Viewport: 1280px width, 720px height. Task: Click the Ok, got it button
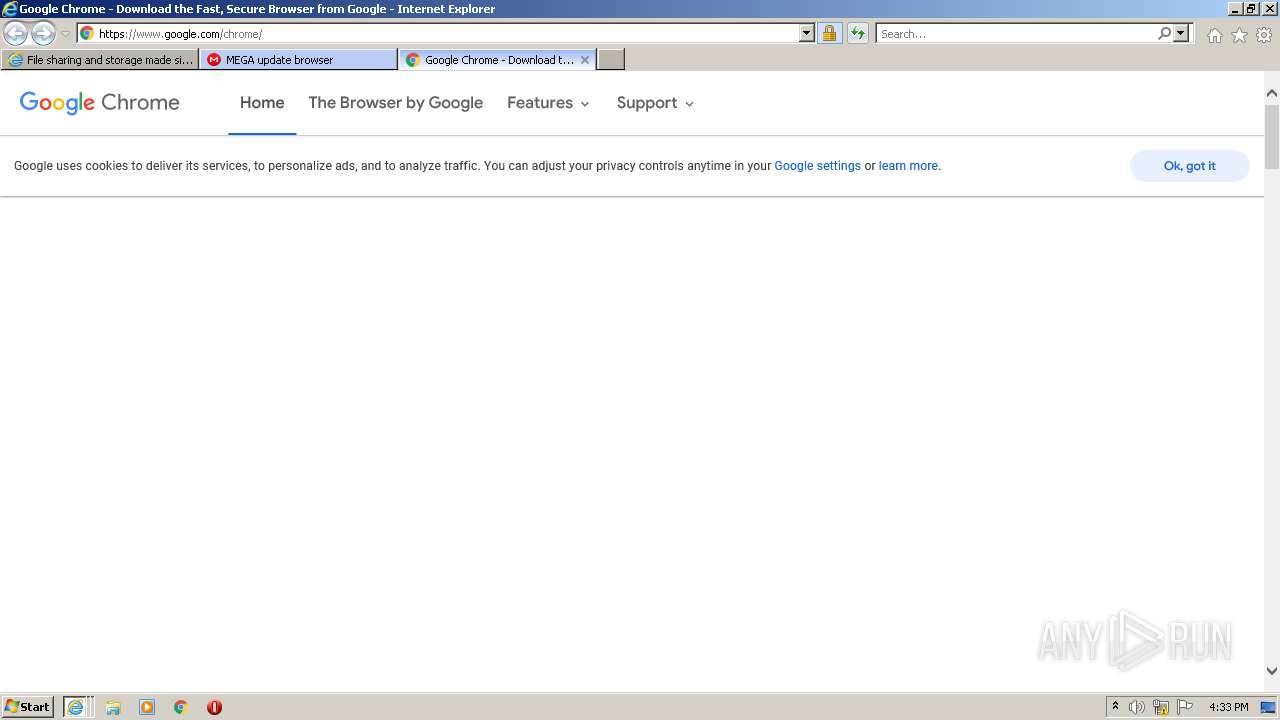(1189, 166)
